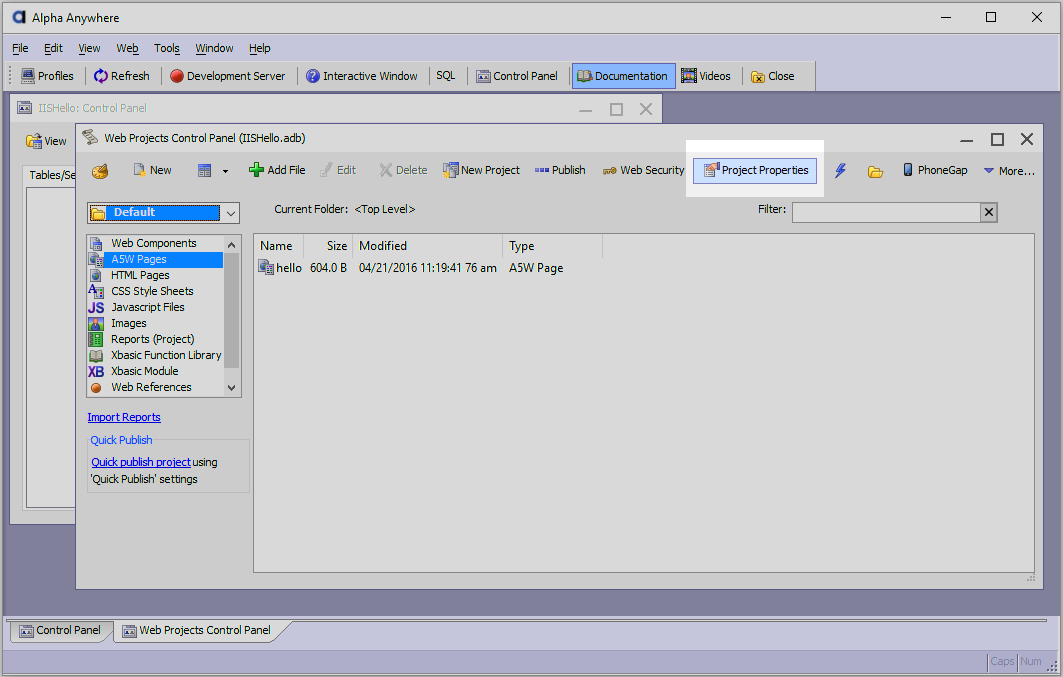This screenshot has width=1063, height=677.
Task: Select Web References category
Action: (155, 387)
